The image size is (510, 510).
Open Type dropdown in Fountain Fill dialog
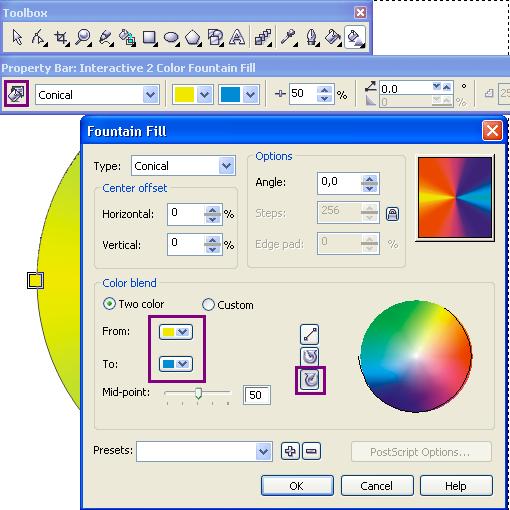pos(226,166)
